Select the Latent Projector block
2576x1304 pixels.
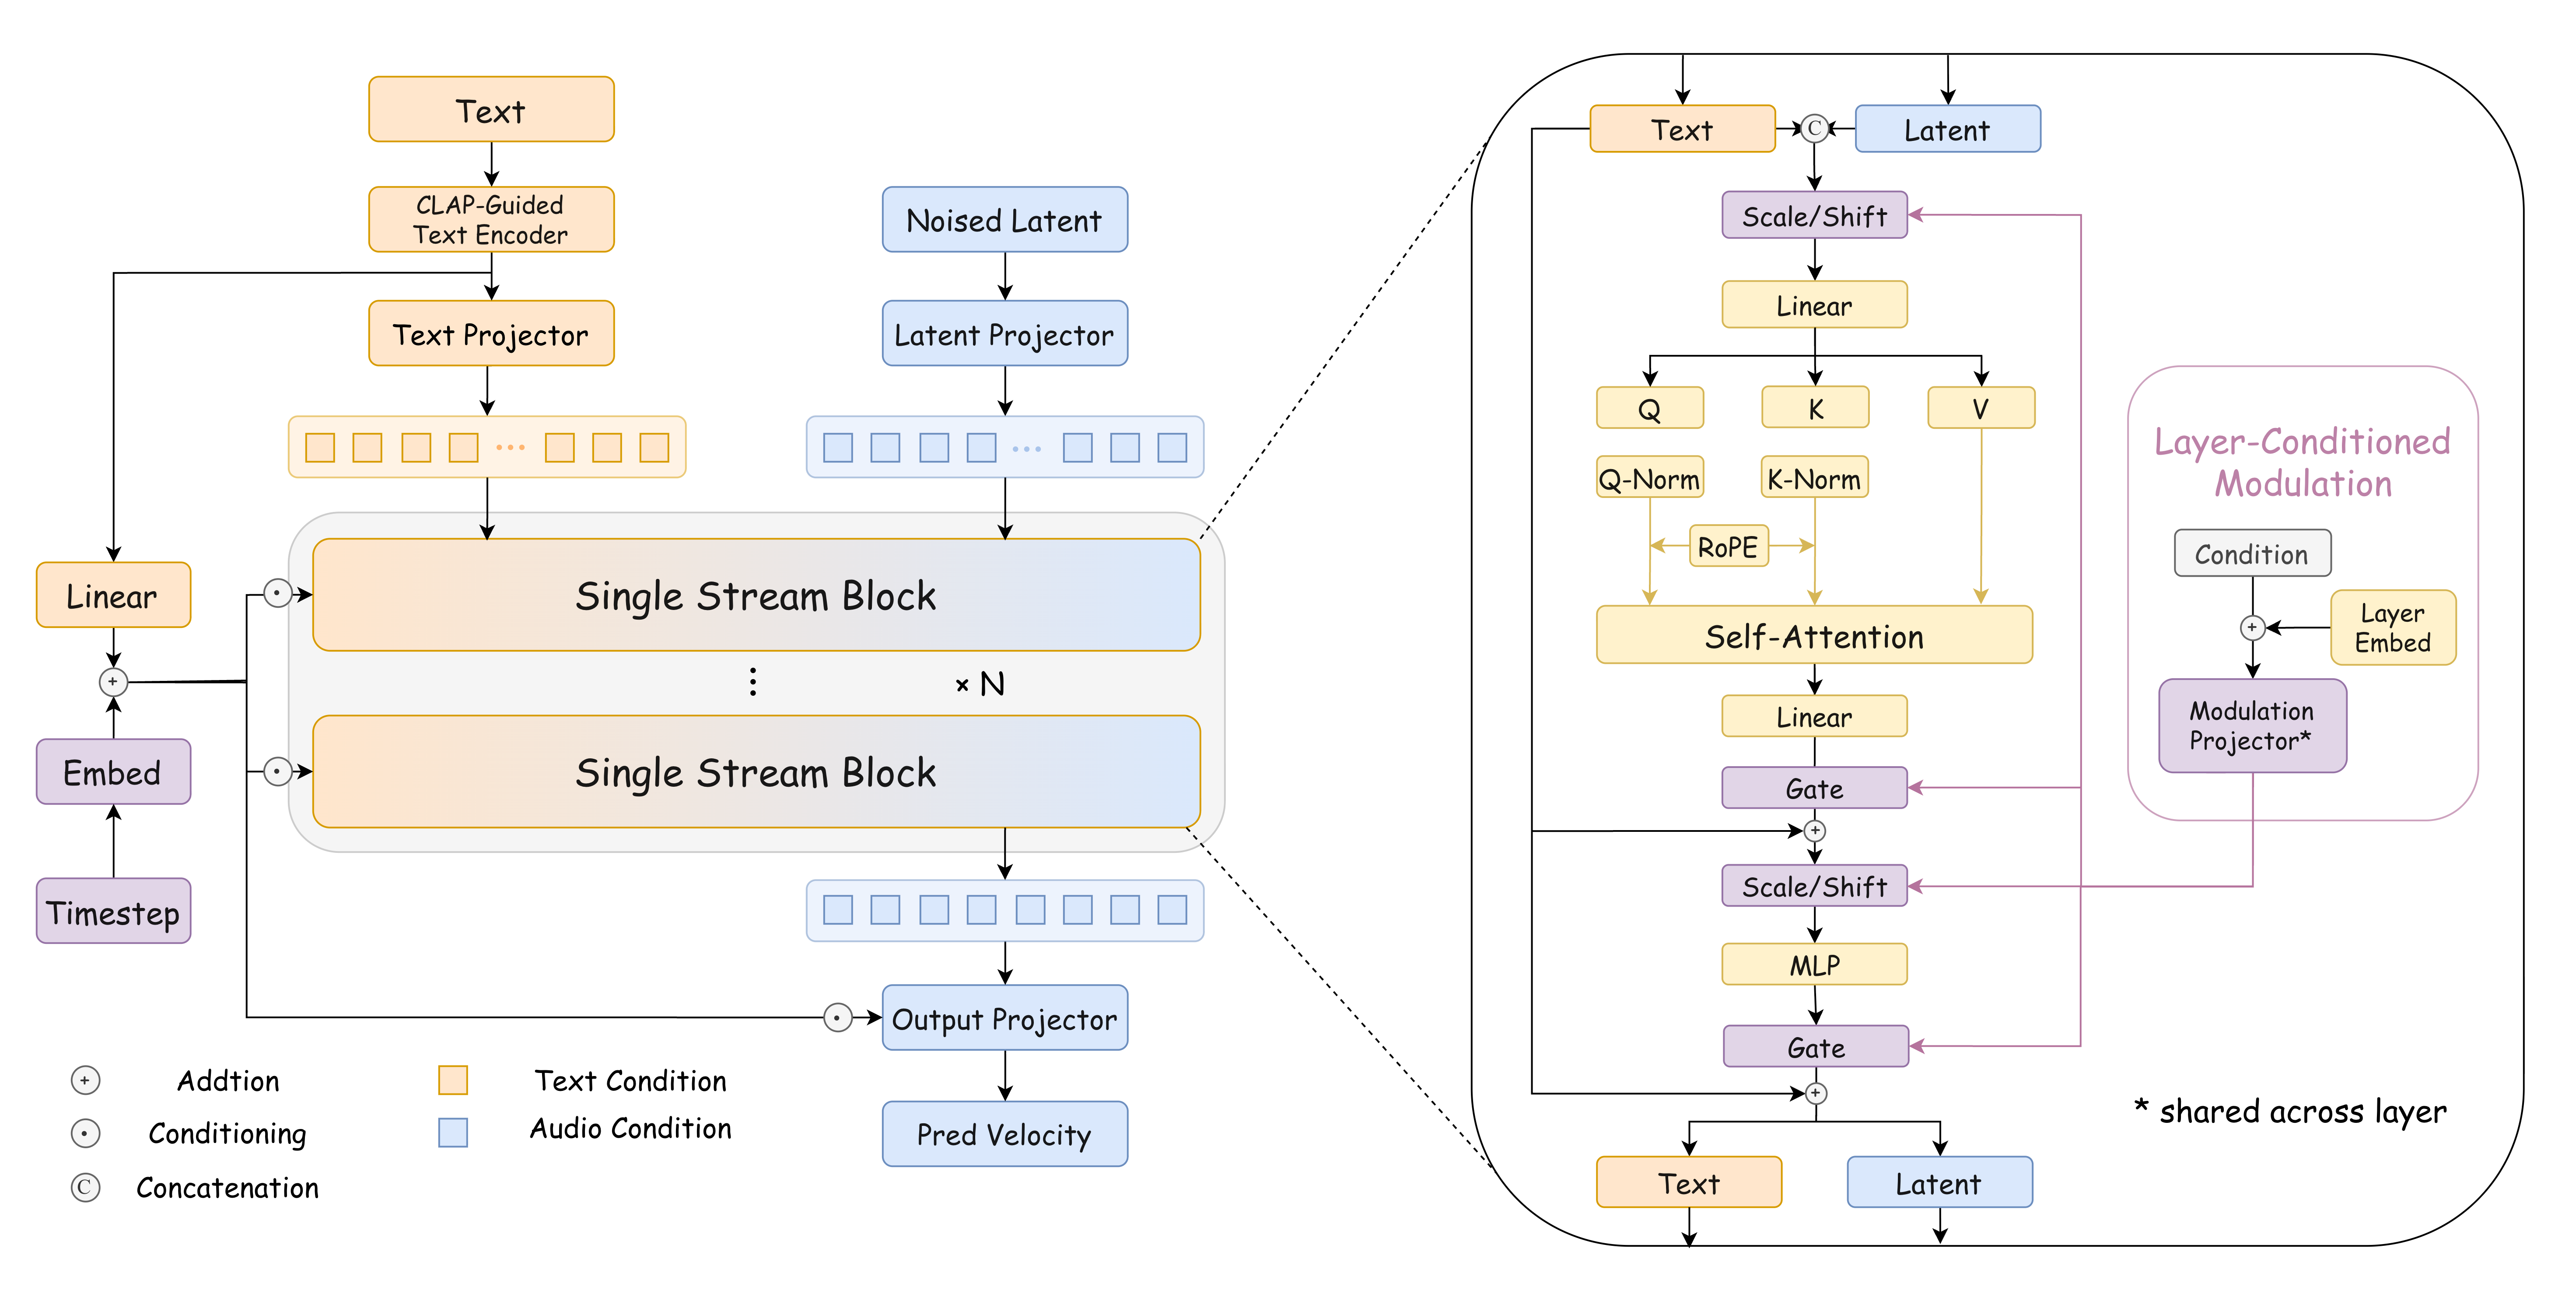coord(1004,333)
